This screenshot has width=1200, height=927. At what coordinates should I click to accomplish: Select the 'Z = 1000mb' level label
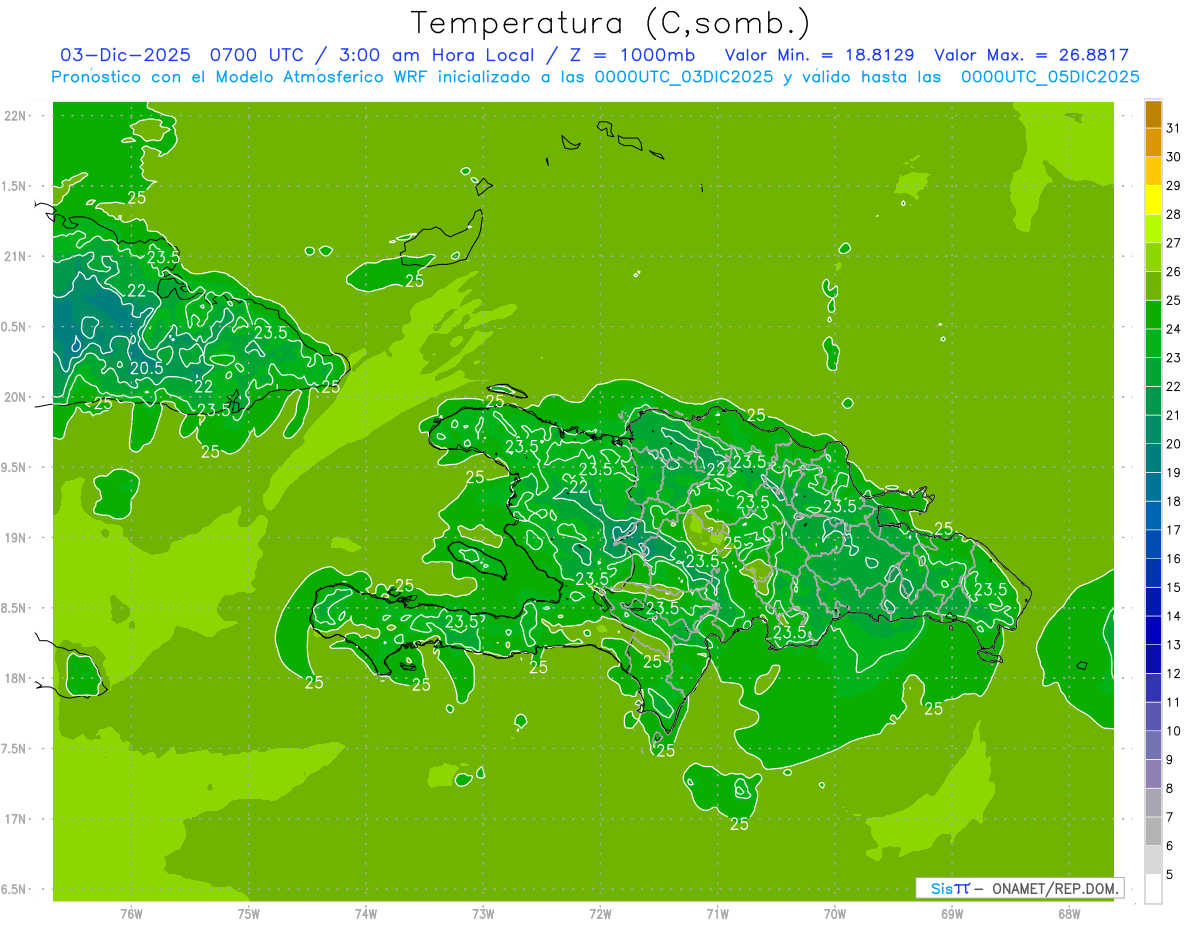tap(632, 55)
